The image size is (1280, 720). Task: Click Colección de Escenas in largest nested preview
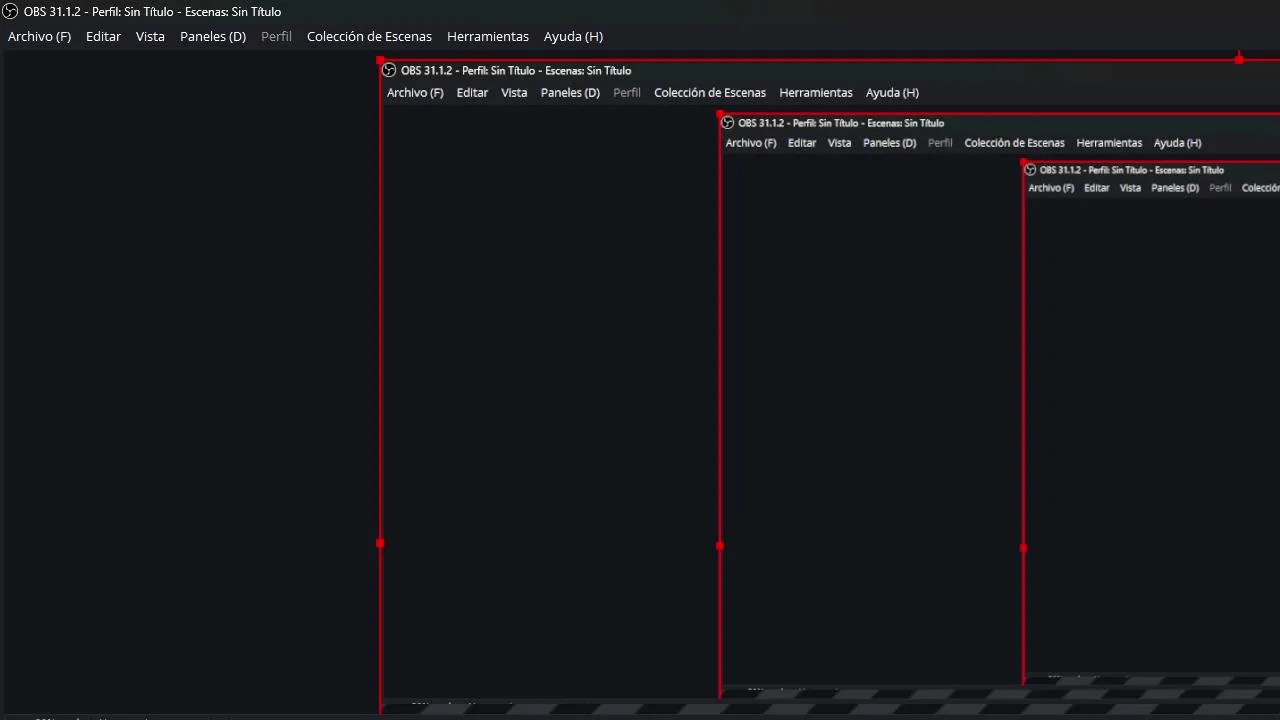(710, 92)
